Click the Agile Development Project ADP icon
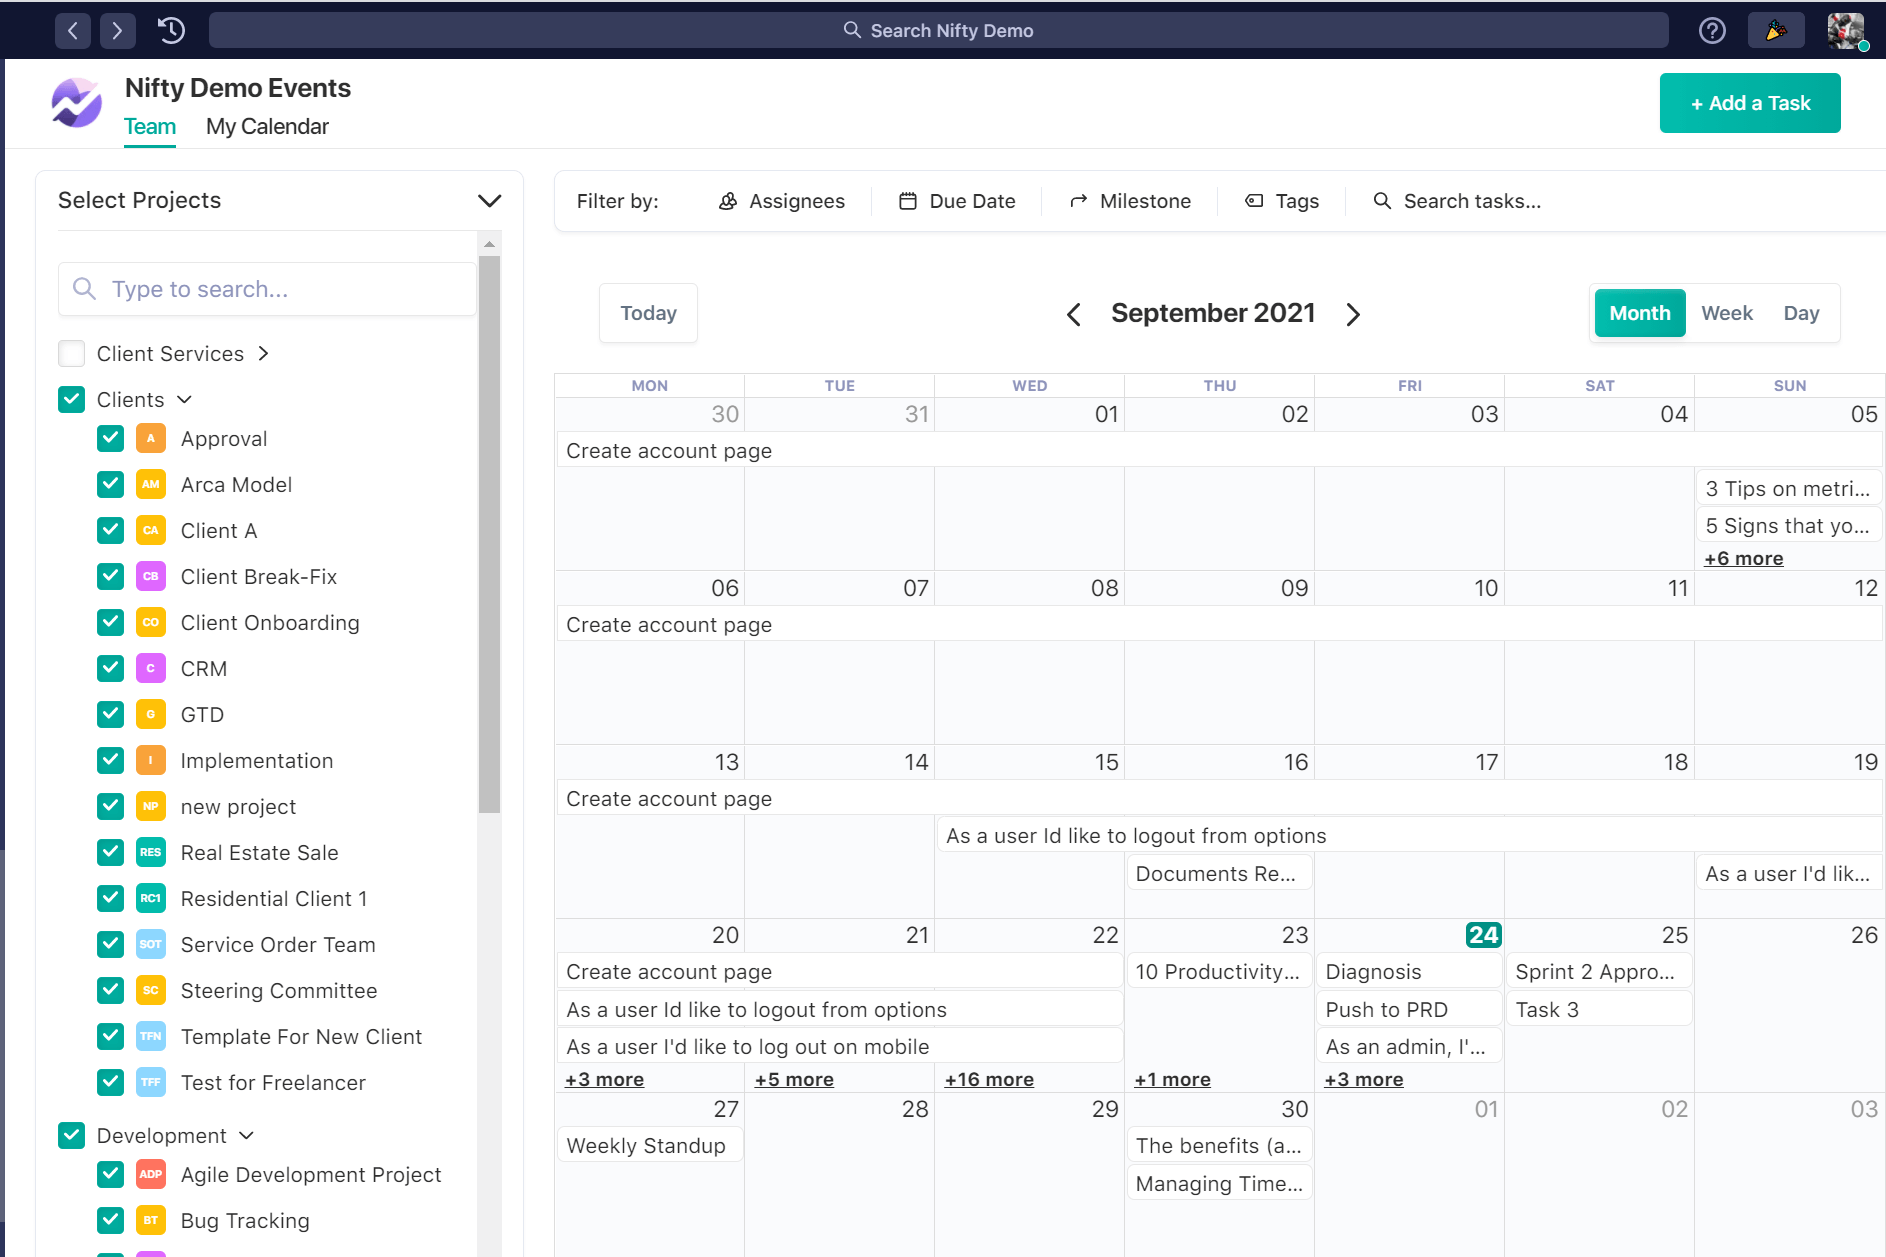This screenshot has width=1886, height=1257. (151, 1175)
